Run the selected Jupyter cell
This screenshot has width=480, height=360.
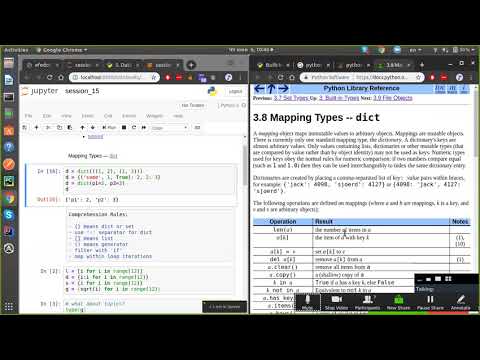(109, 127)
